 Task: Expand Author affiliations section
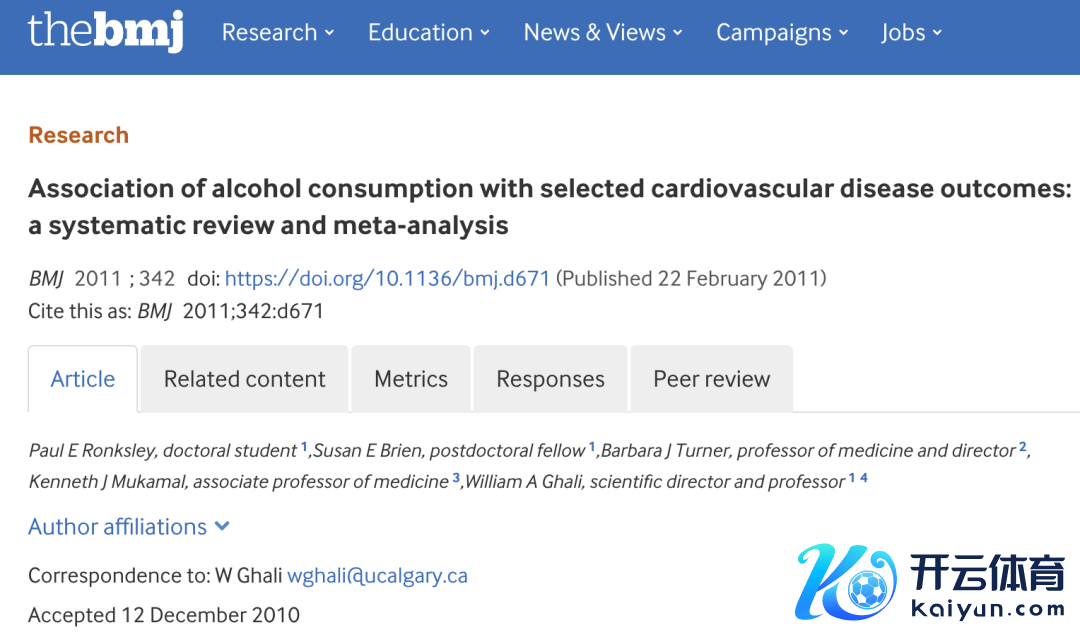[x=129, y=527]
